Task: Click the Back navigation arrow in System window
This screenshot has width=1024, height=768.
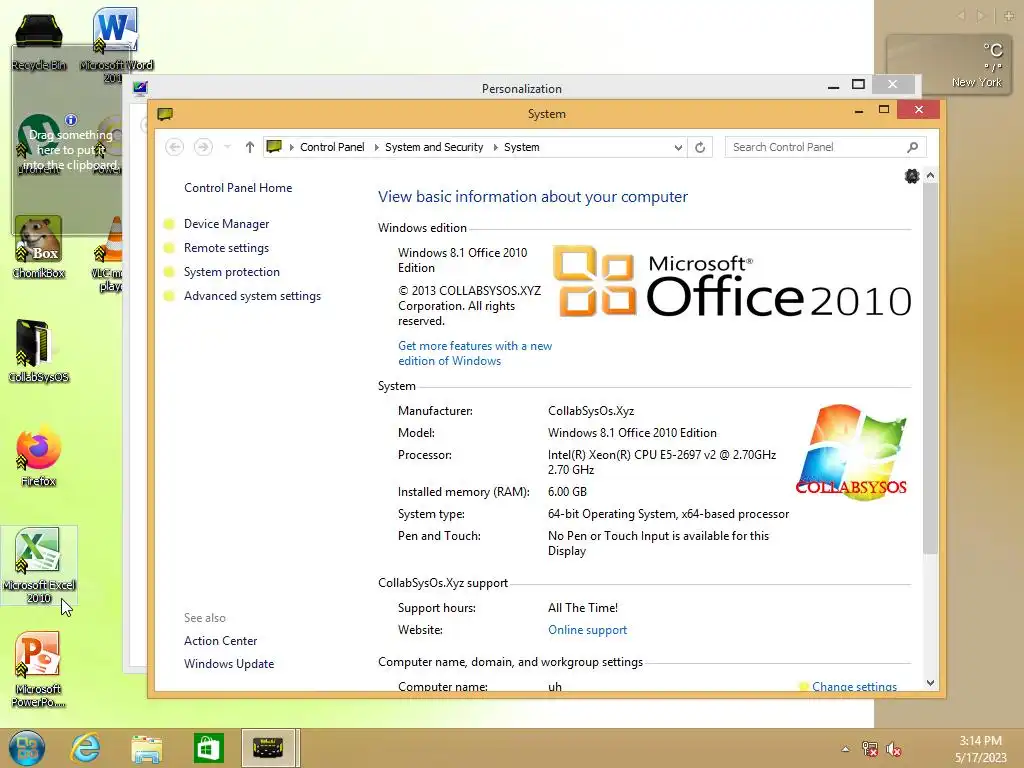Action: [174, 147]
